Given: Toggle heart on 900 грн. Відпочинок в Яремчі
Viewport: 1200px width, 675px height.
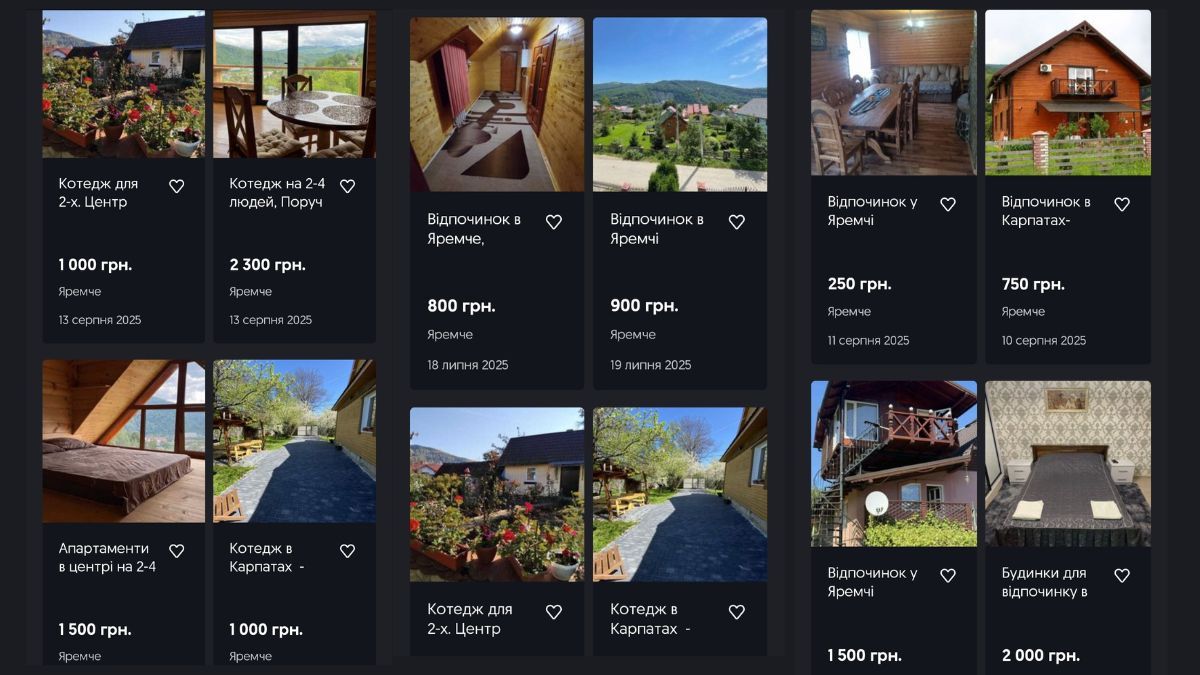Looking at the screenshot, I should coord(737,222).
